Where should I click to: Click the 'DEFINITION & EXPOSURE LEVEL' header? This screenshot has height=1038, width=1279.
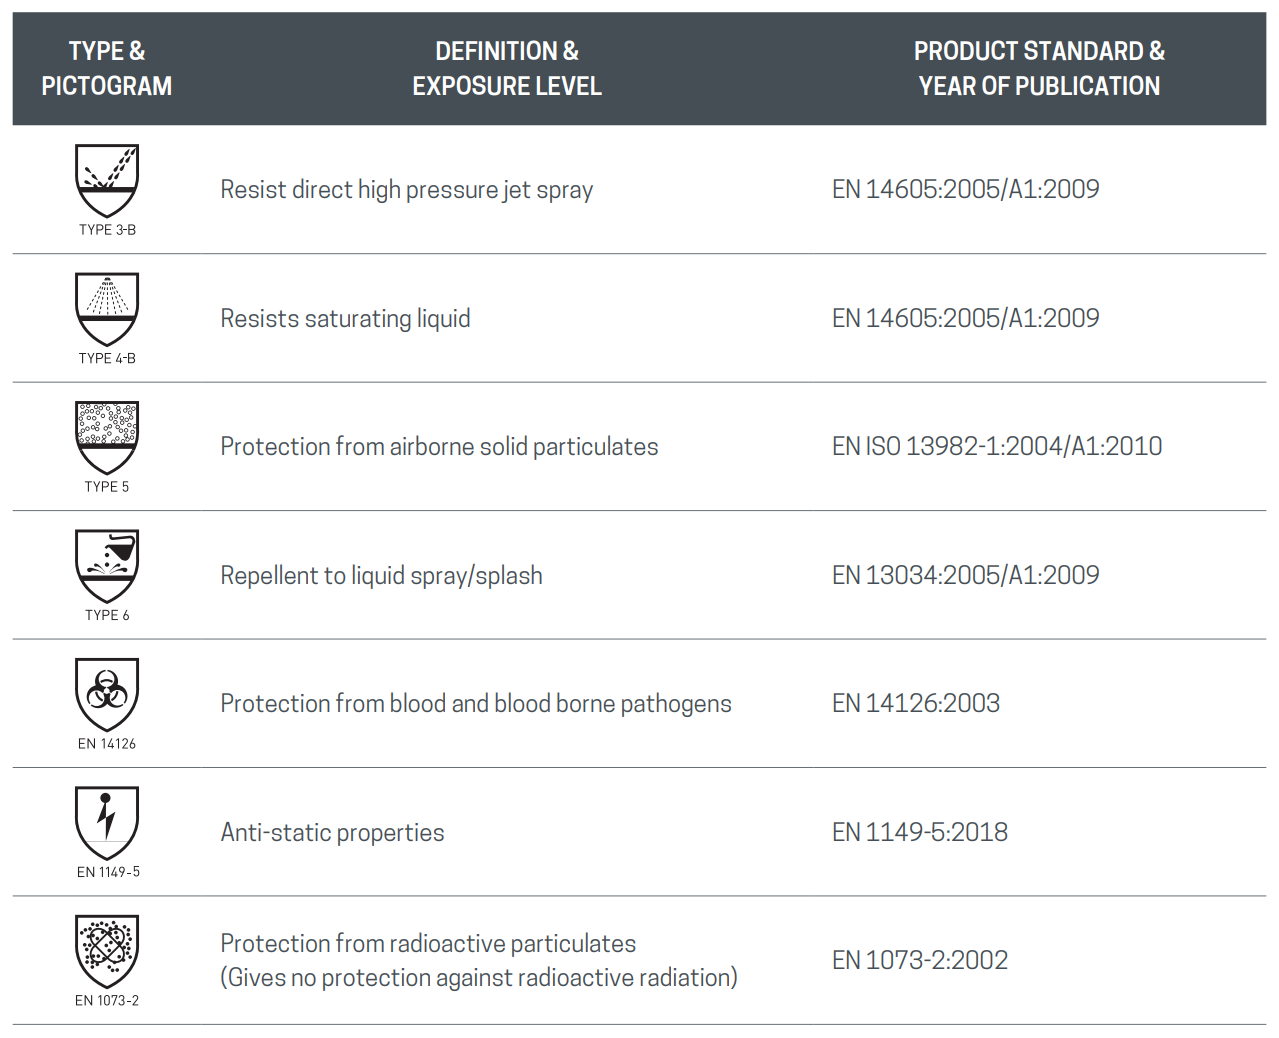click(x=507, y=68)
